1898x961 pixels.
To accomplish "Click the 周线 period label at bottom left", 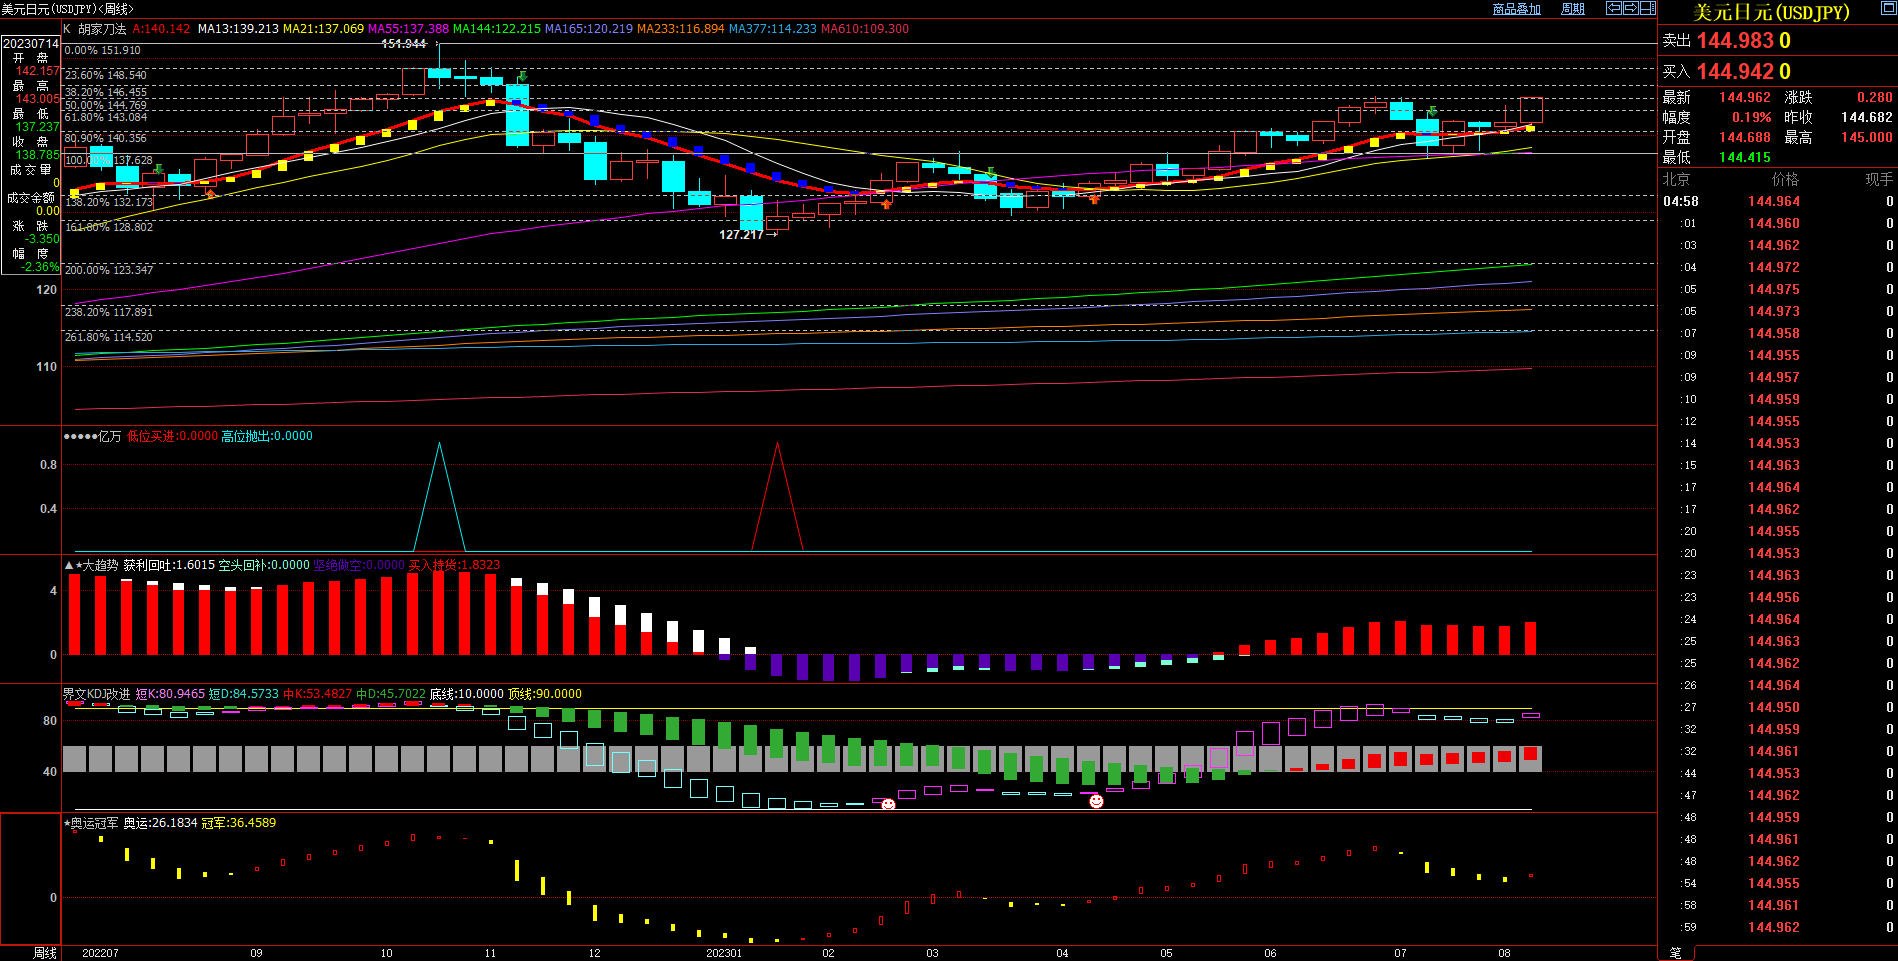I will (45, 953).
